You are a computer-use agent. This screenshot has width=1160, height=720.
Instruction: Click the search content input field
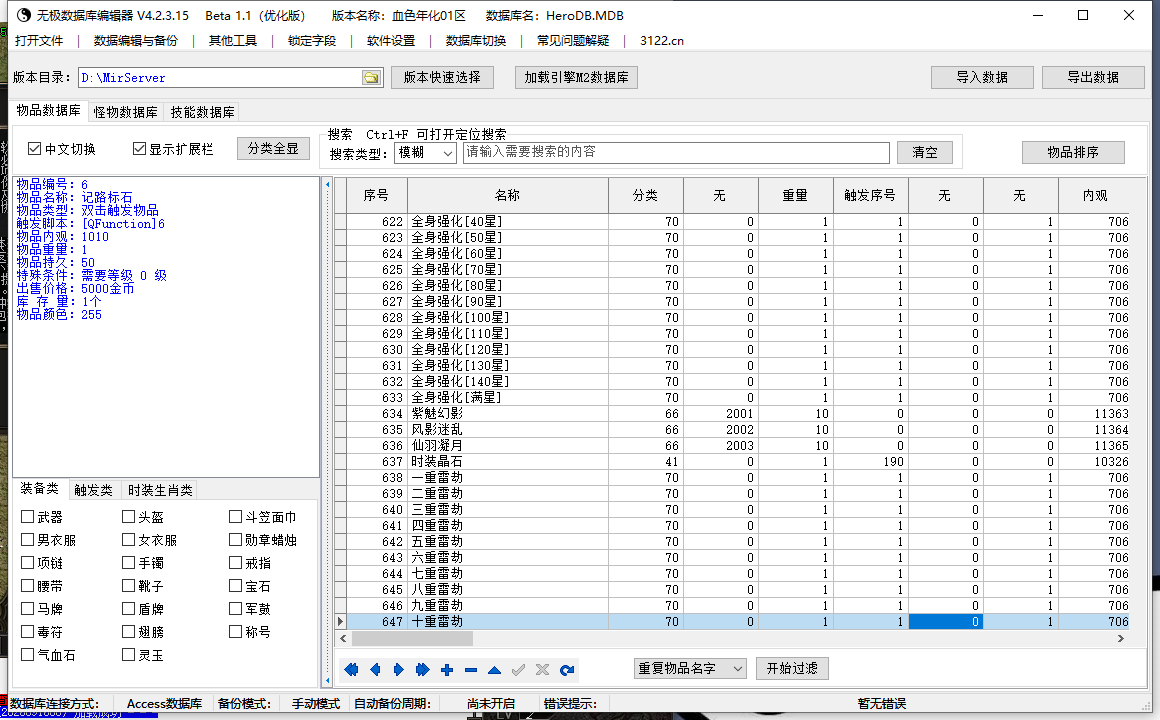(x=676, y=152)
